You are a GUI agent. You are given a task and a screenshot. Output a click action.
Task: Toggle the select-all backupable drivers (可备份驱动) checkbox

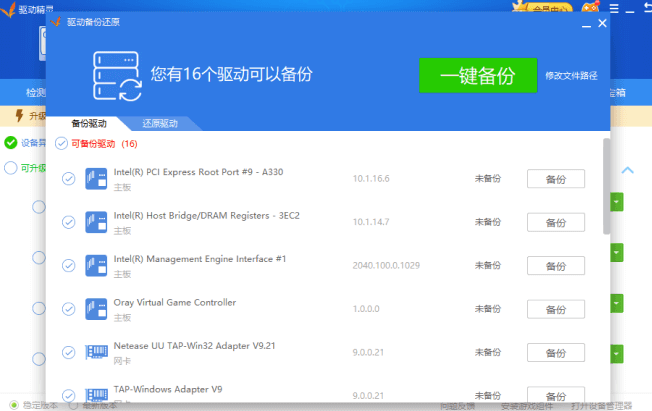[x=61, y=143]
